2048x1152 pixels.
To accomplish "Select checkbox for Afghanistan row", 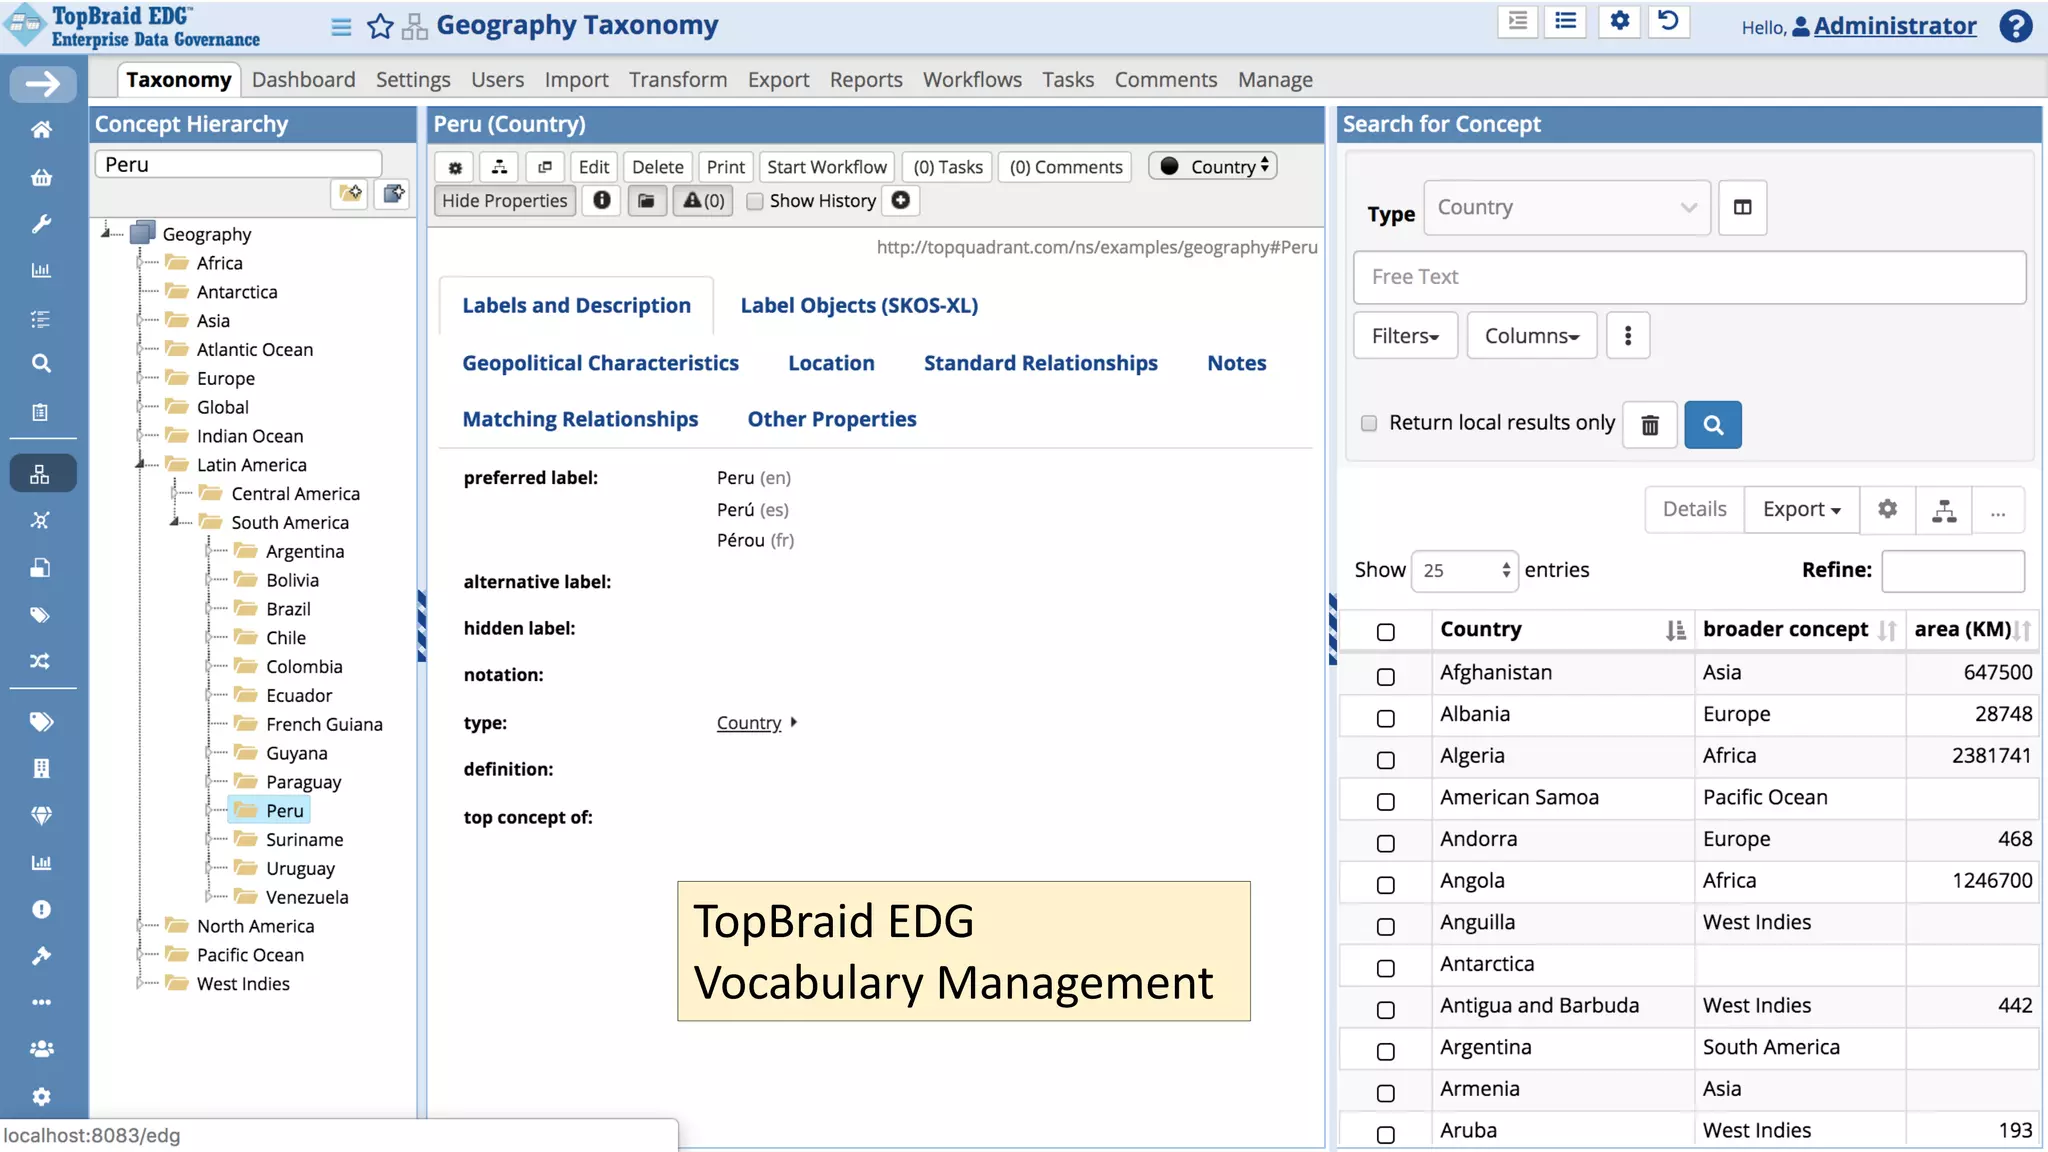I will [x=1385, y=677].
